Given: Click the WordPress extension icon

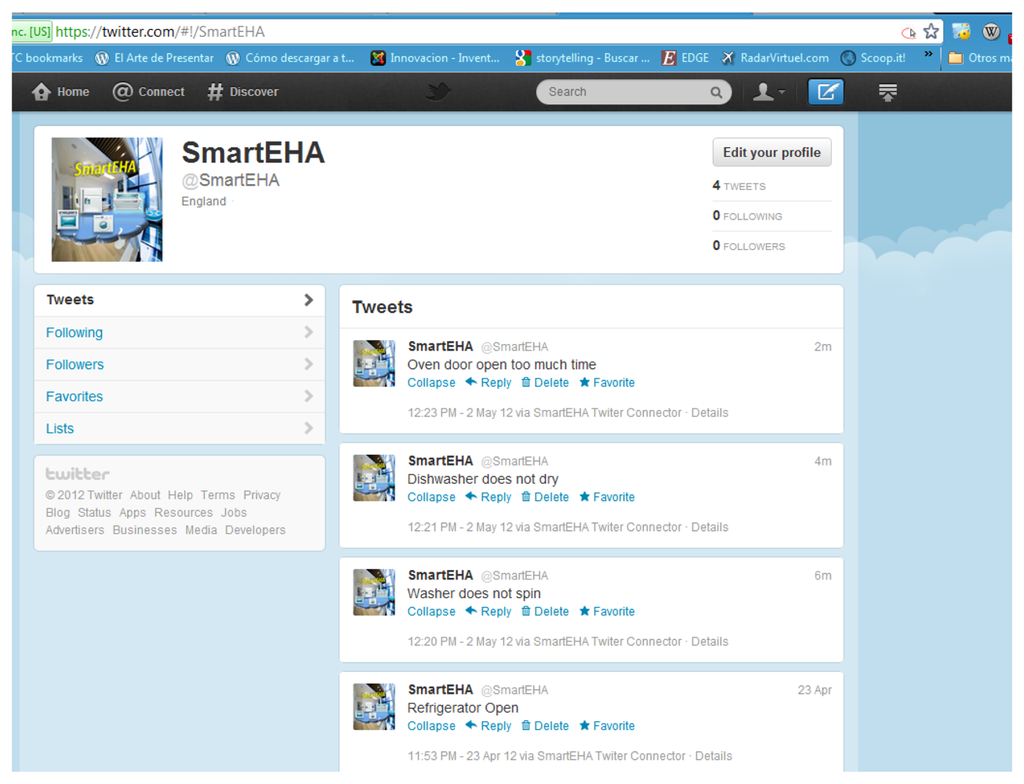Looking at the screenshot, I should click(991, 31).
